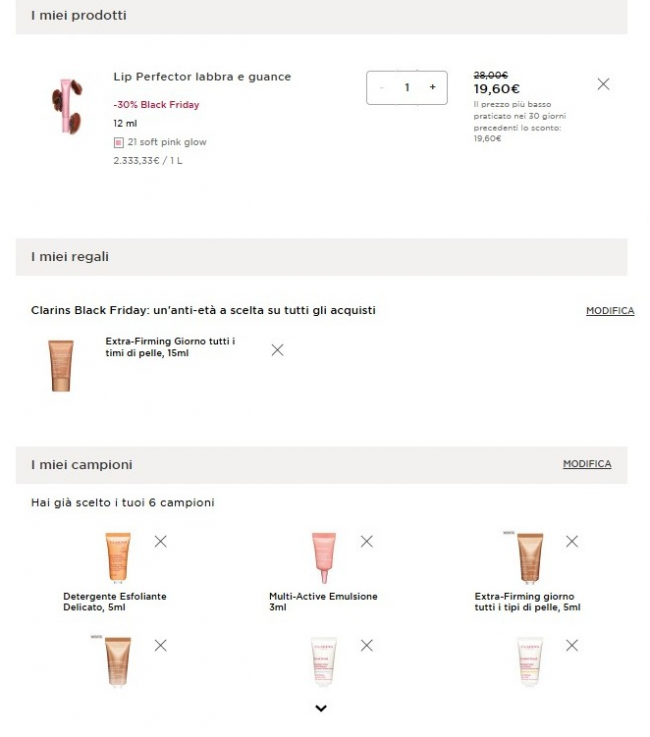This screenshot has height=737, width=650.
Task: Delete the second-row left sample
Action: point(160,646)
